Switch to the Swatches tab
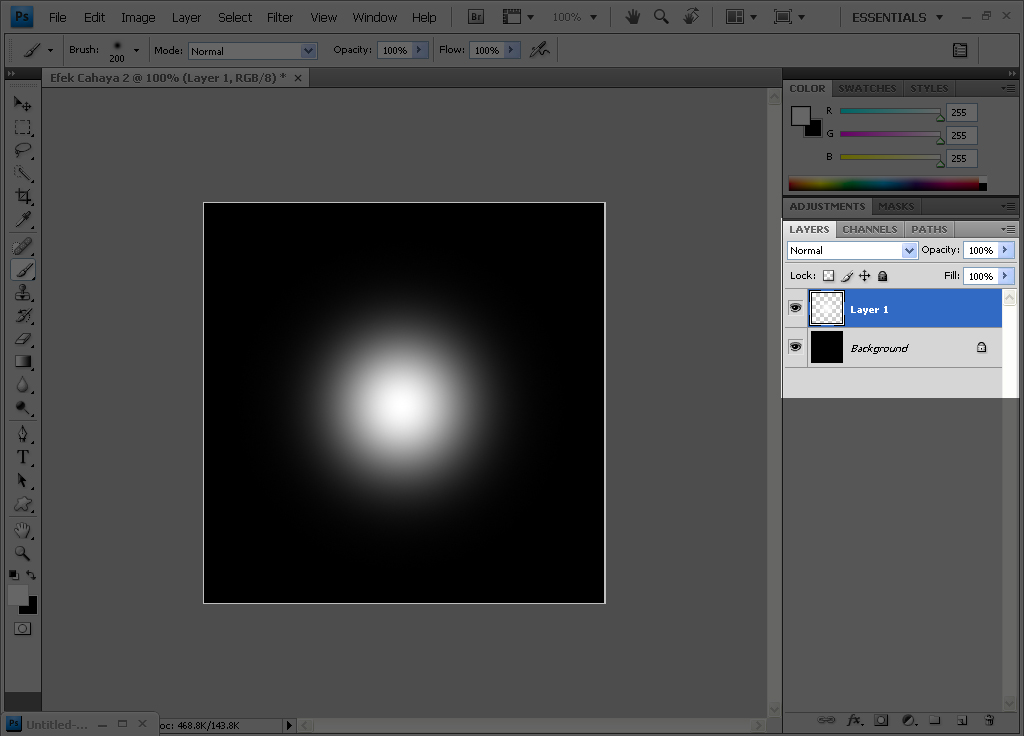This screenshot has width=1024, height=736. pyautogui.click(x=866, y=88)
